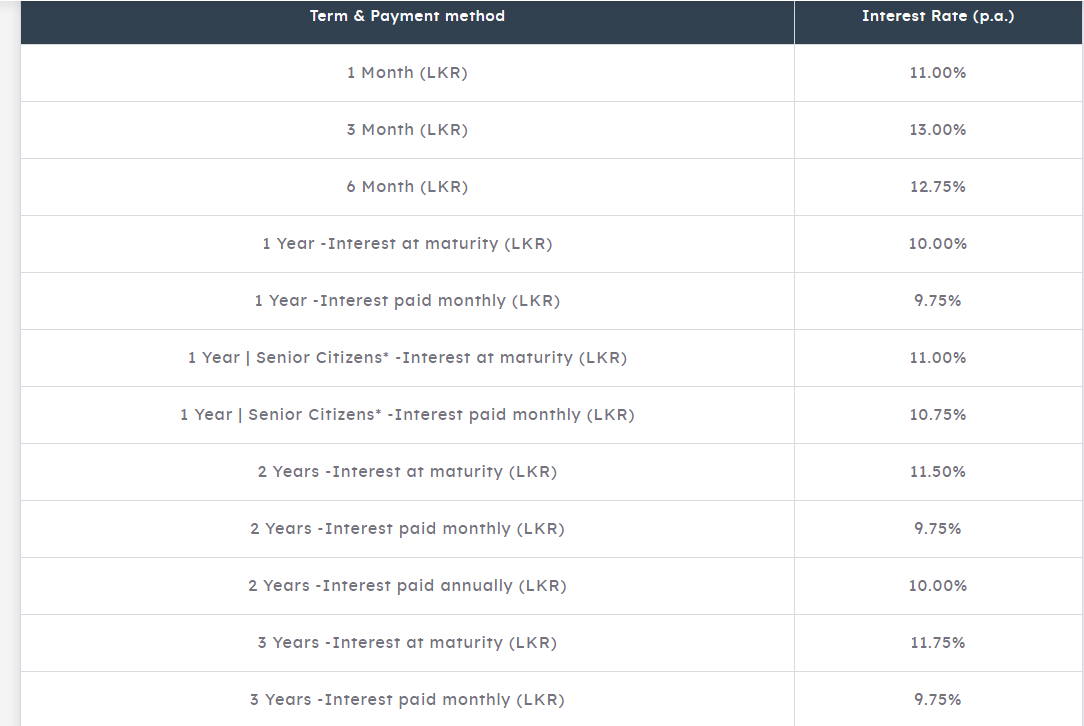
Task: Select the 1 Month (LKR) row label
Action: click(407, 73)
